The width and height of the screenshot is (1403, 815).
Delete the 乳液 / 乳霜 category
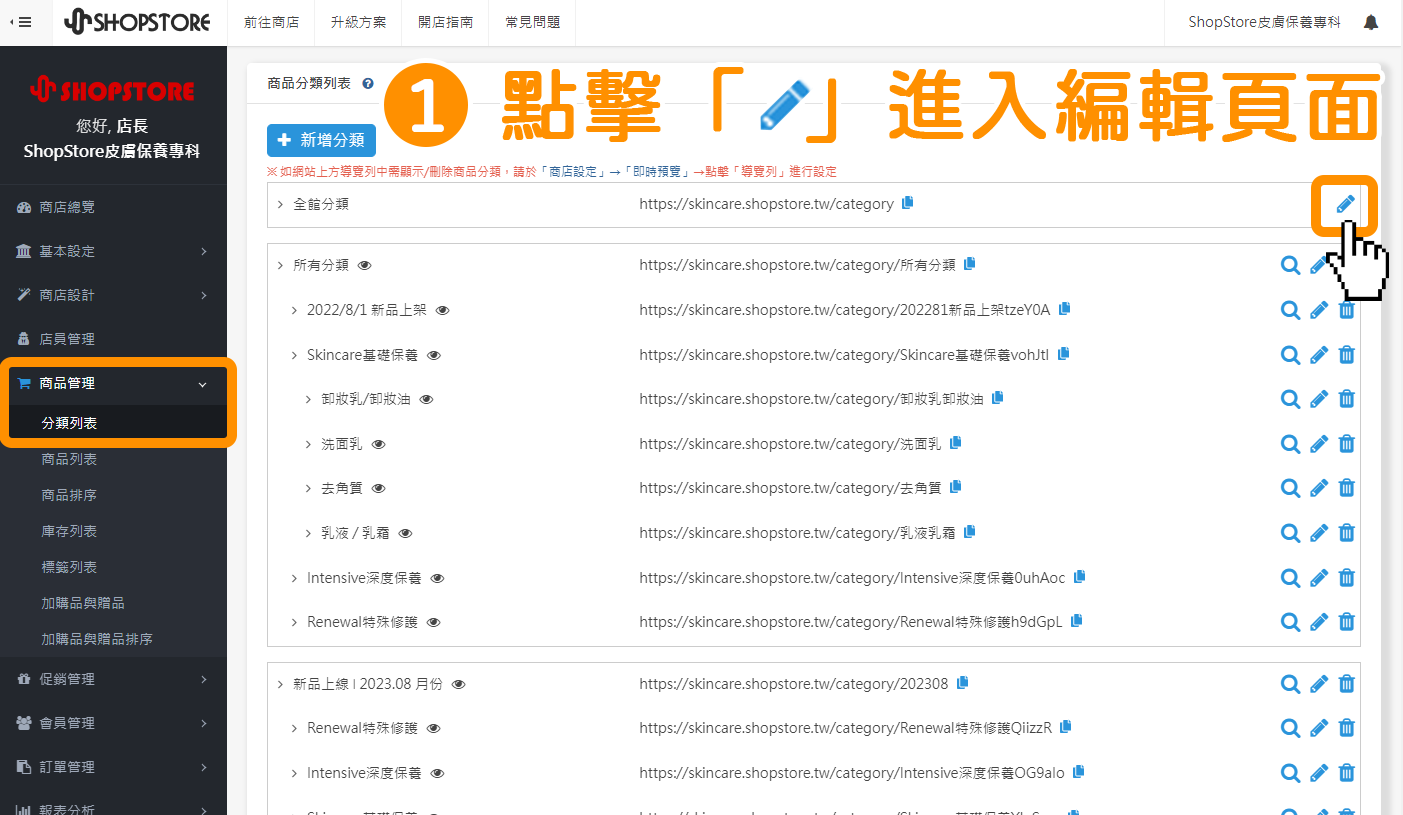1347,533
